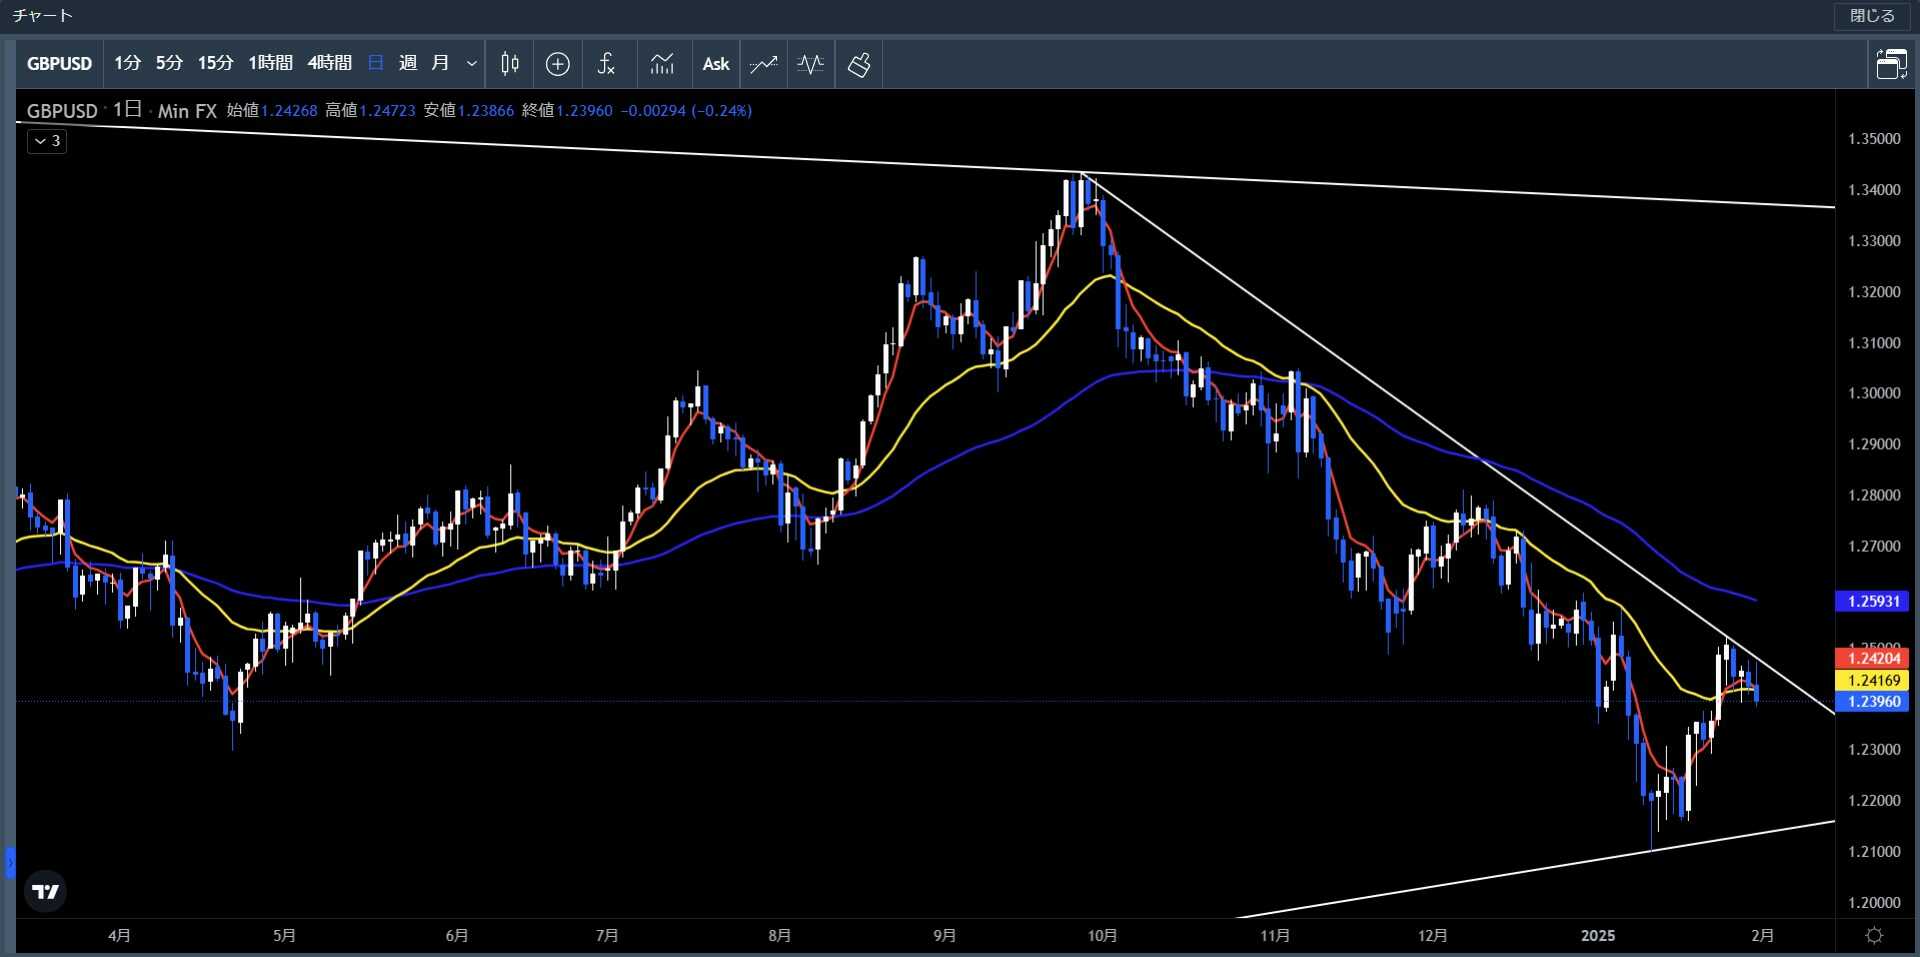Click the チャート window title
This screenshot has height=957, width=1920.
tap(43, 16)
